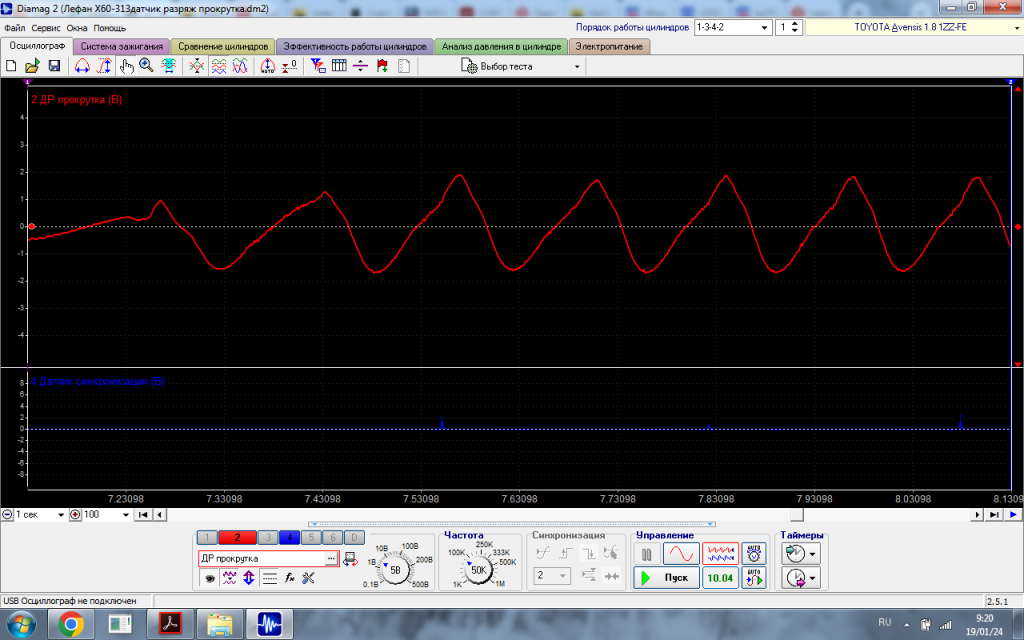
Task: Open the channel tools wrench icon
Action: pos(308,578)
